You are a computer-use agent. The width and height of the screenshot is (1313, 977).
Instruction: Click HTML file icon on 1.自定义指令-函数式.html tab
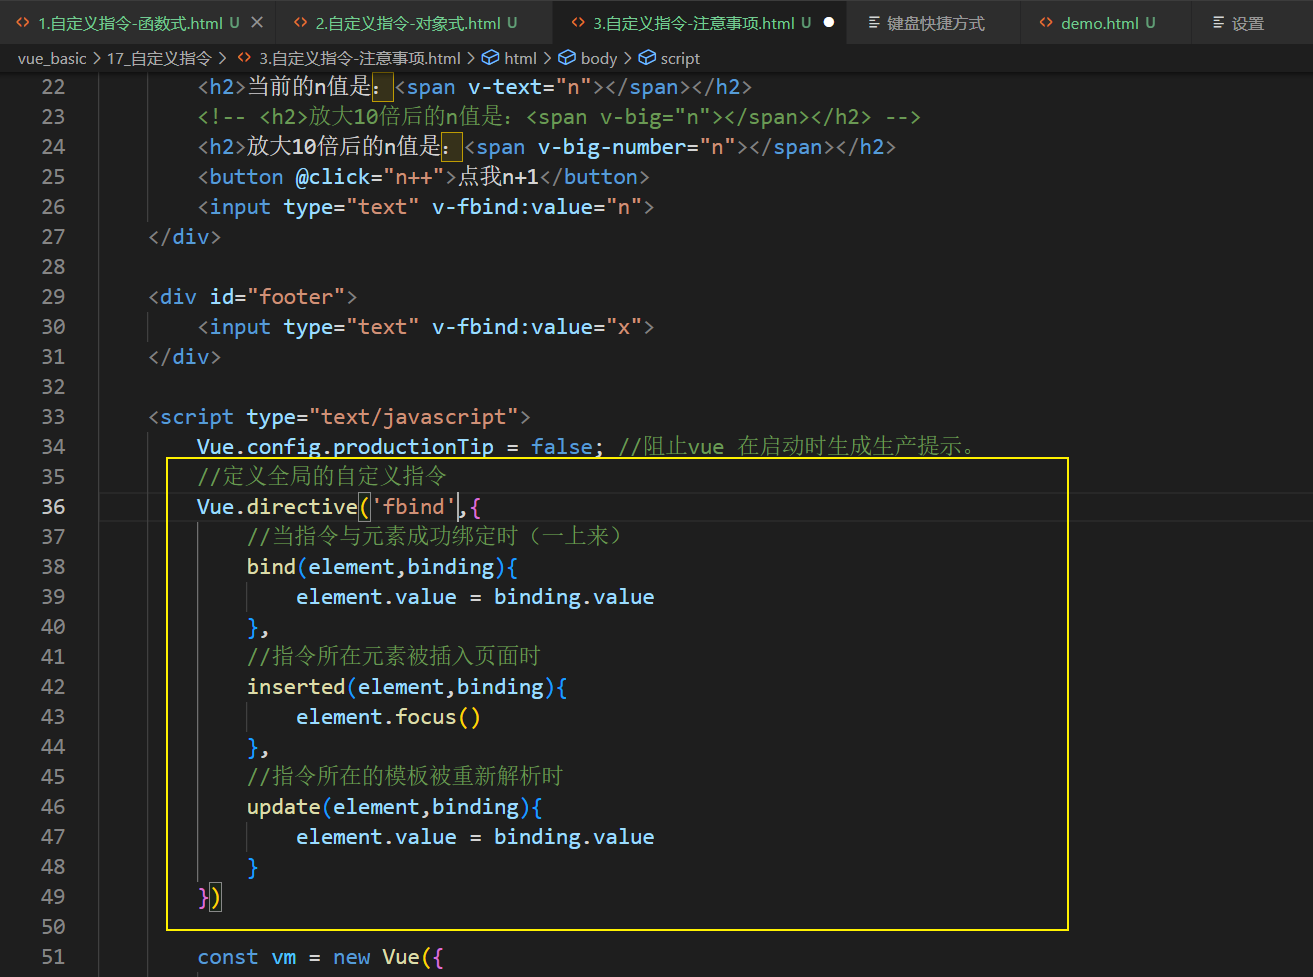(x=23, y=22)
